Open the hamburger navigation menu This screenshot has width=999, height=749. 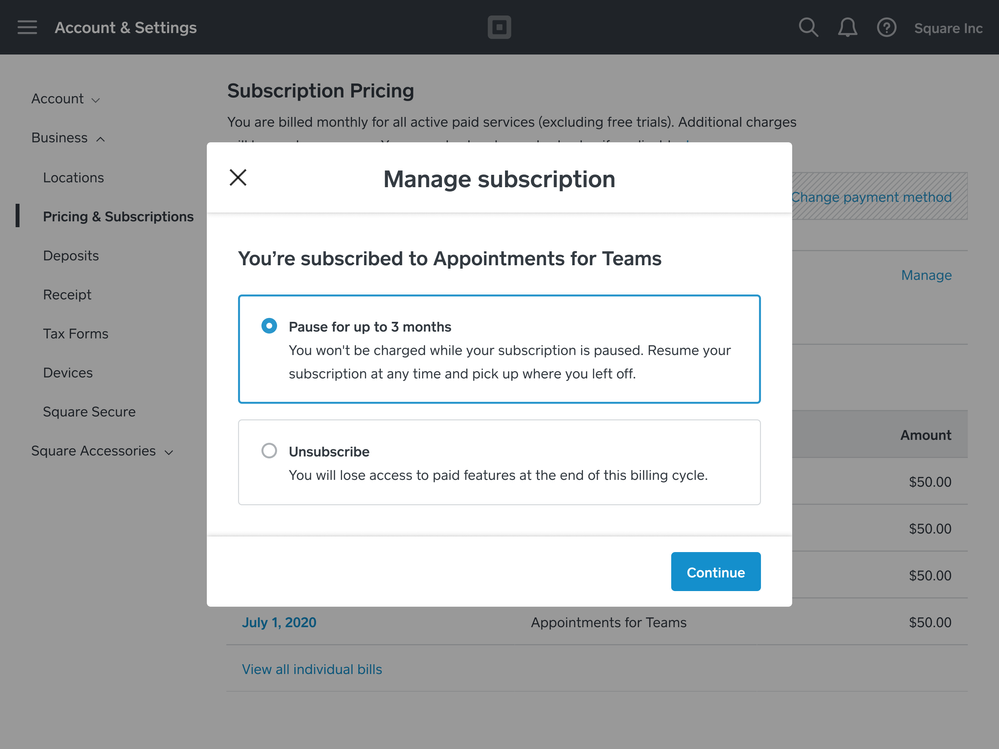[27, 27]
